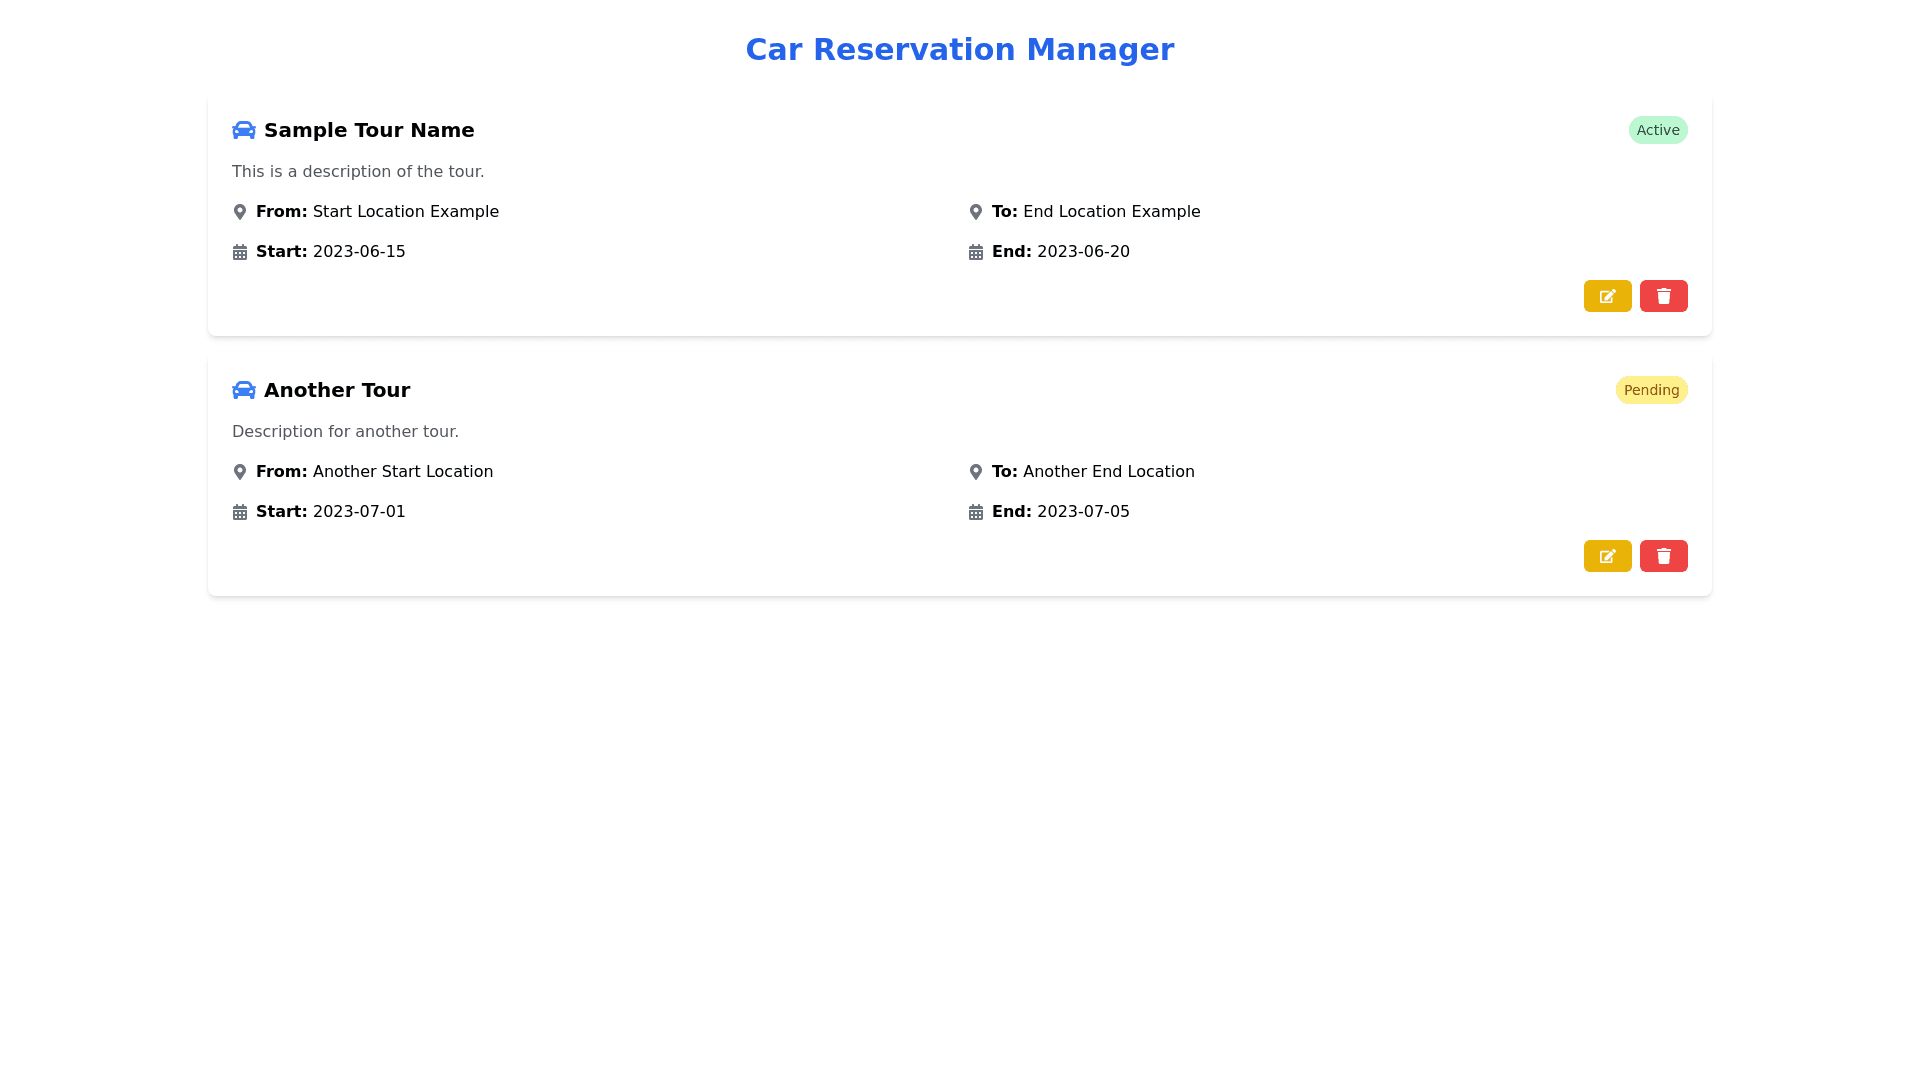
Task: Edit the Sample Tour Name reservation
Action: [x=1607, y=296]
